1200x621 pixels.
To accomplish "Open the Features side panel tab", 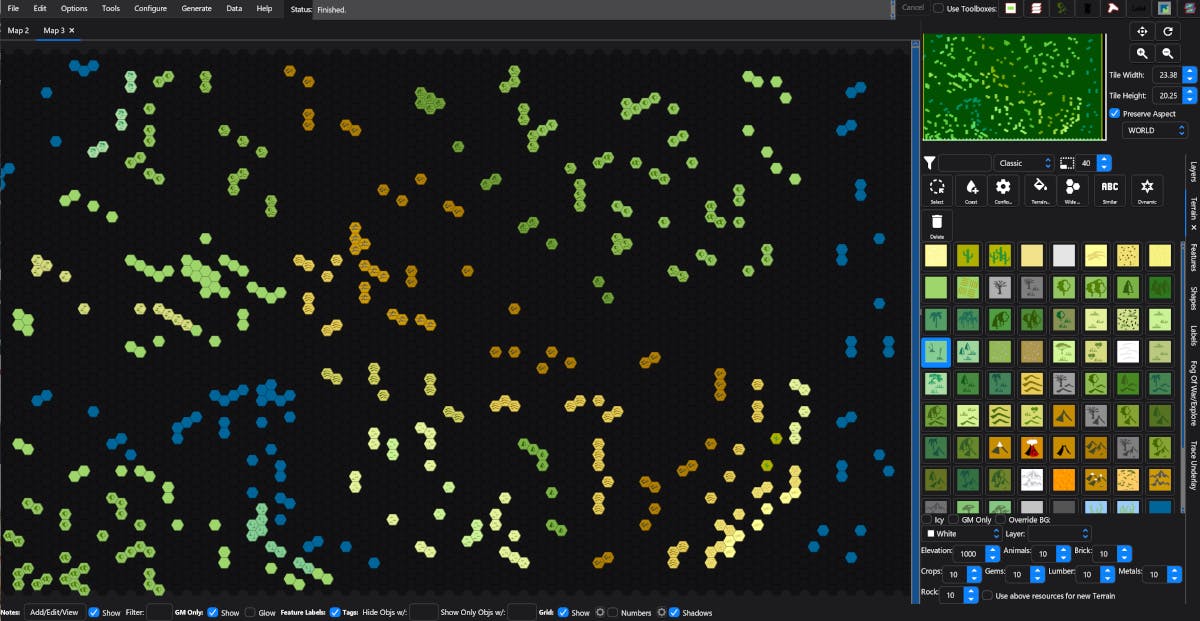I will click(x=1193, y=257).
